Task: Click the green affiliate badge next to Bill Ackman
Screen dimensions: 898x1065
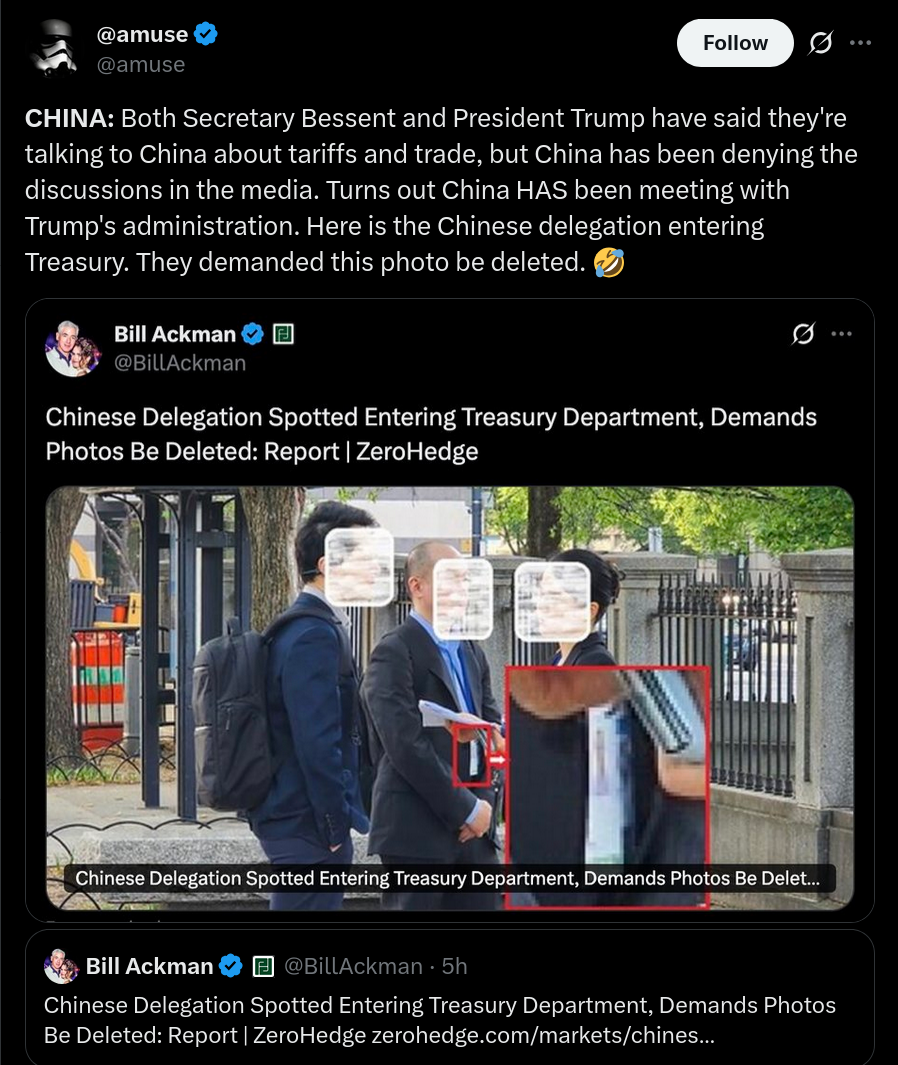Action: 283,334
